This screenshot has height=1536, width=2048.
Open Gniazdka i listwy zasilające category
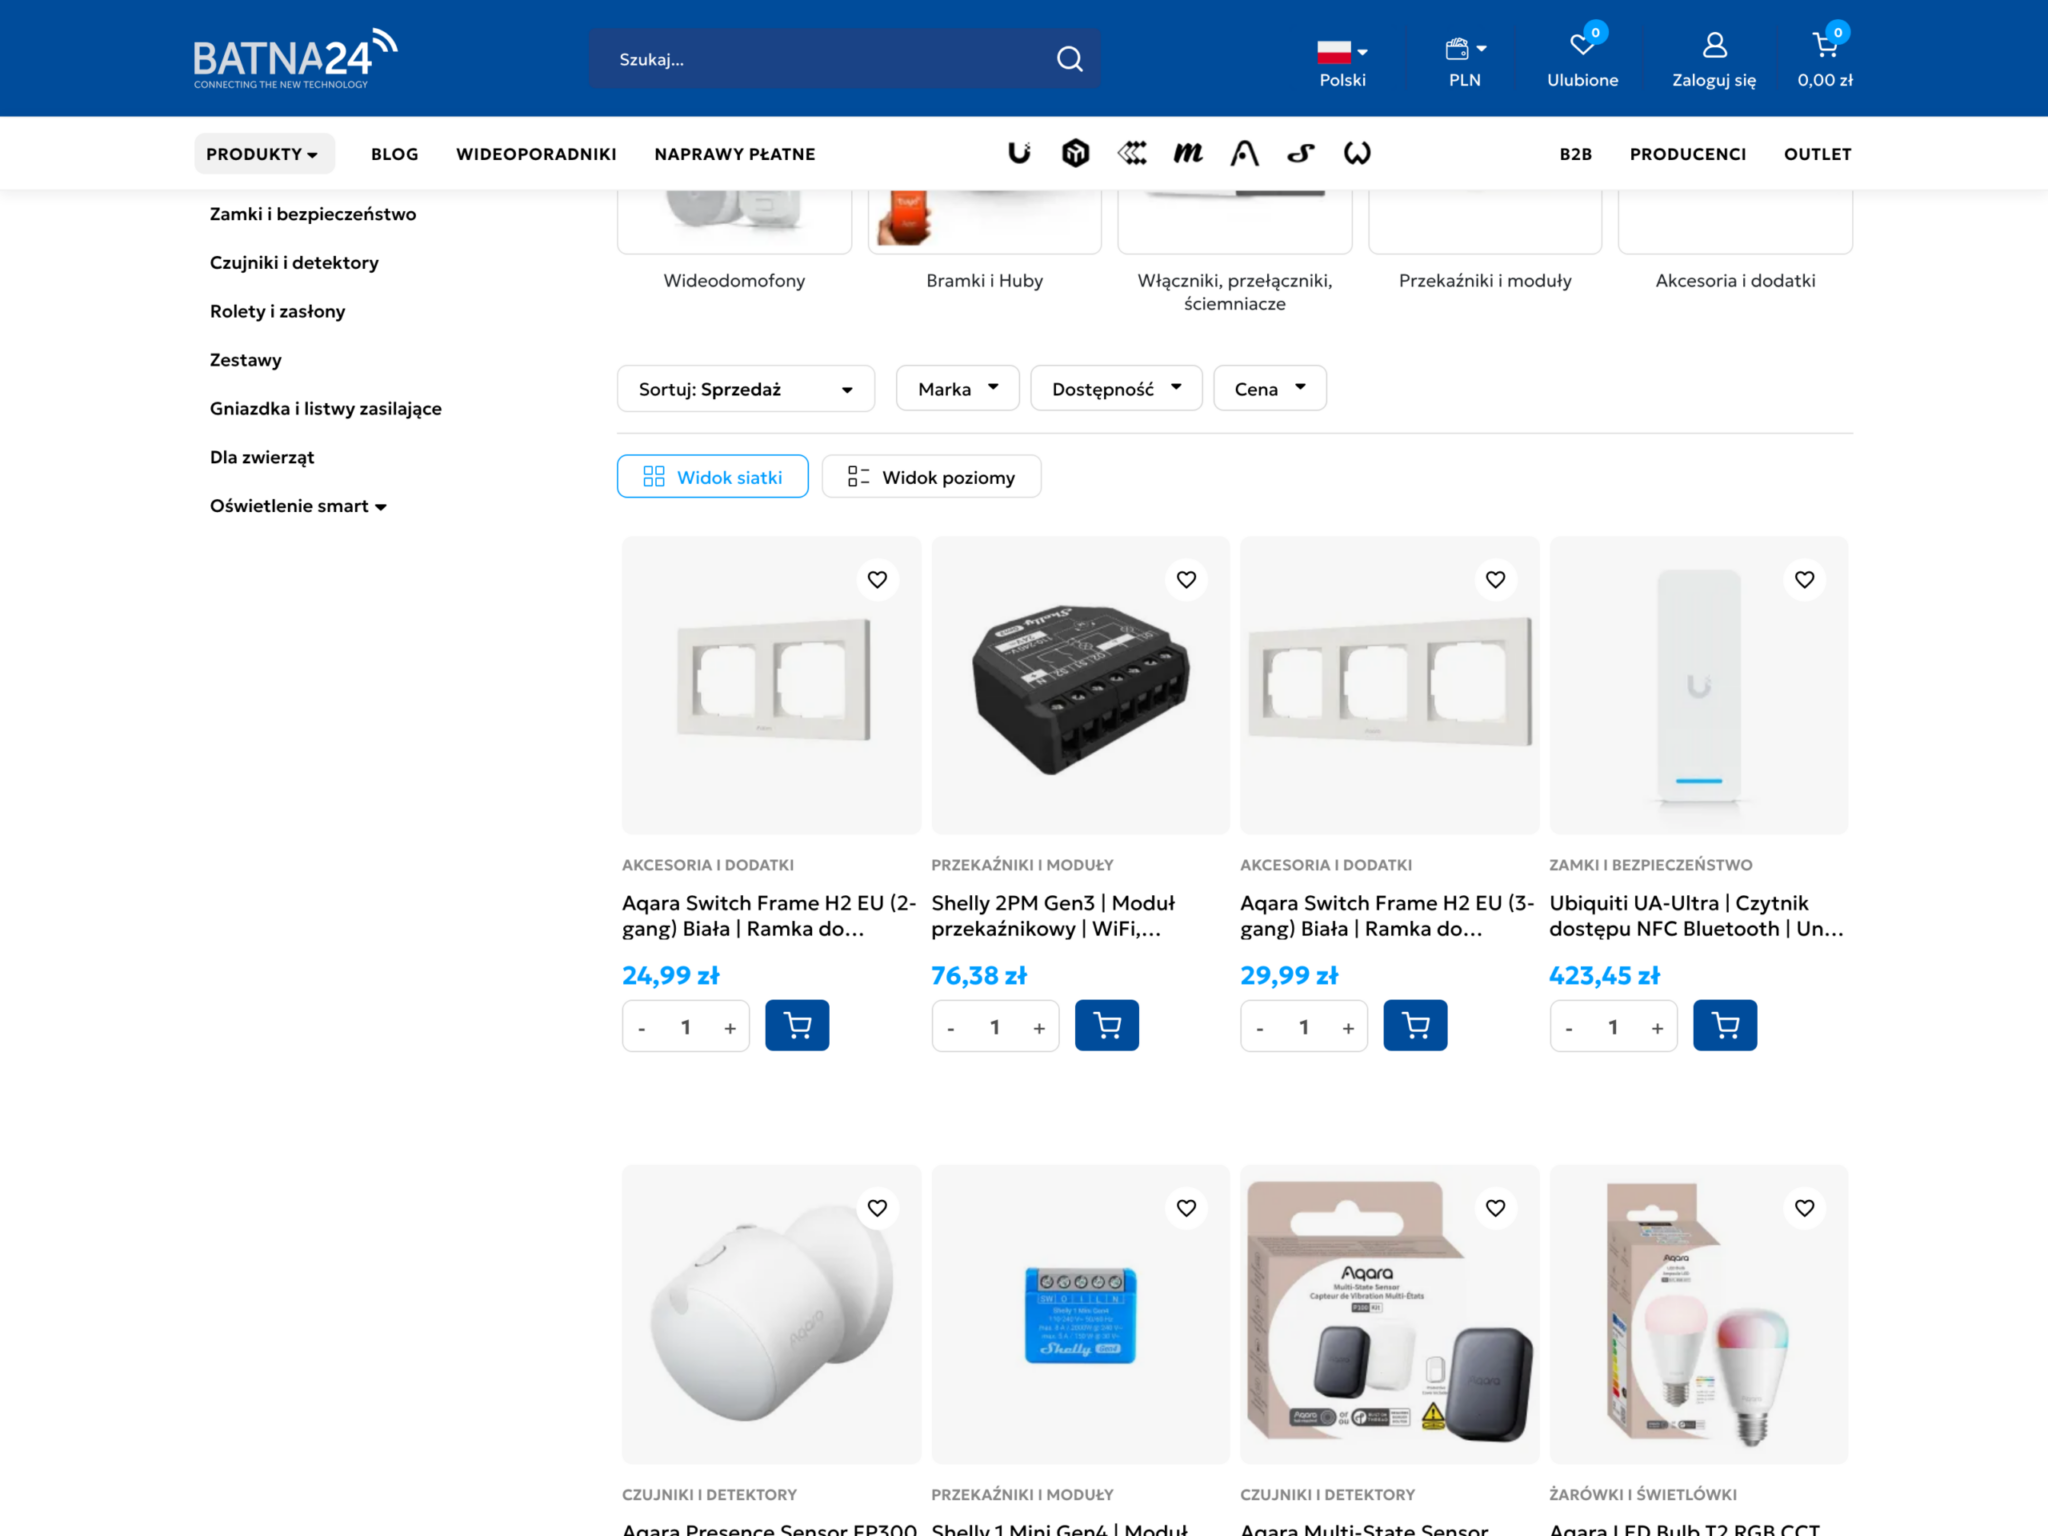click(325, 408)
